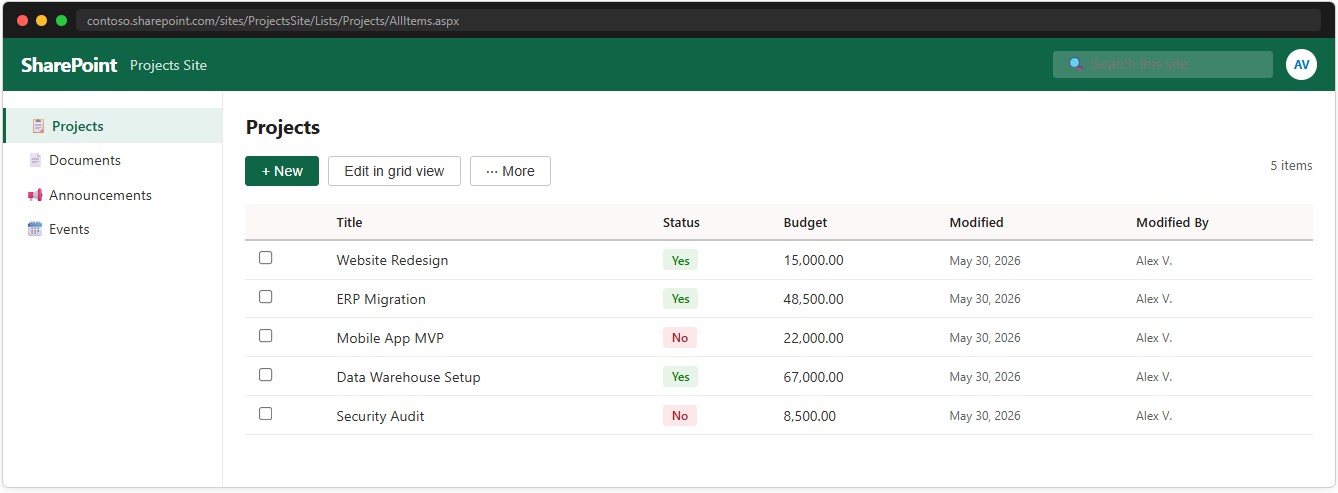Open Events in the left navigation

tap(112, 229)
